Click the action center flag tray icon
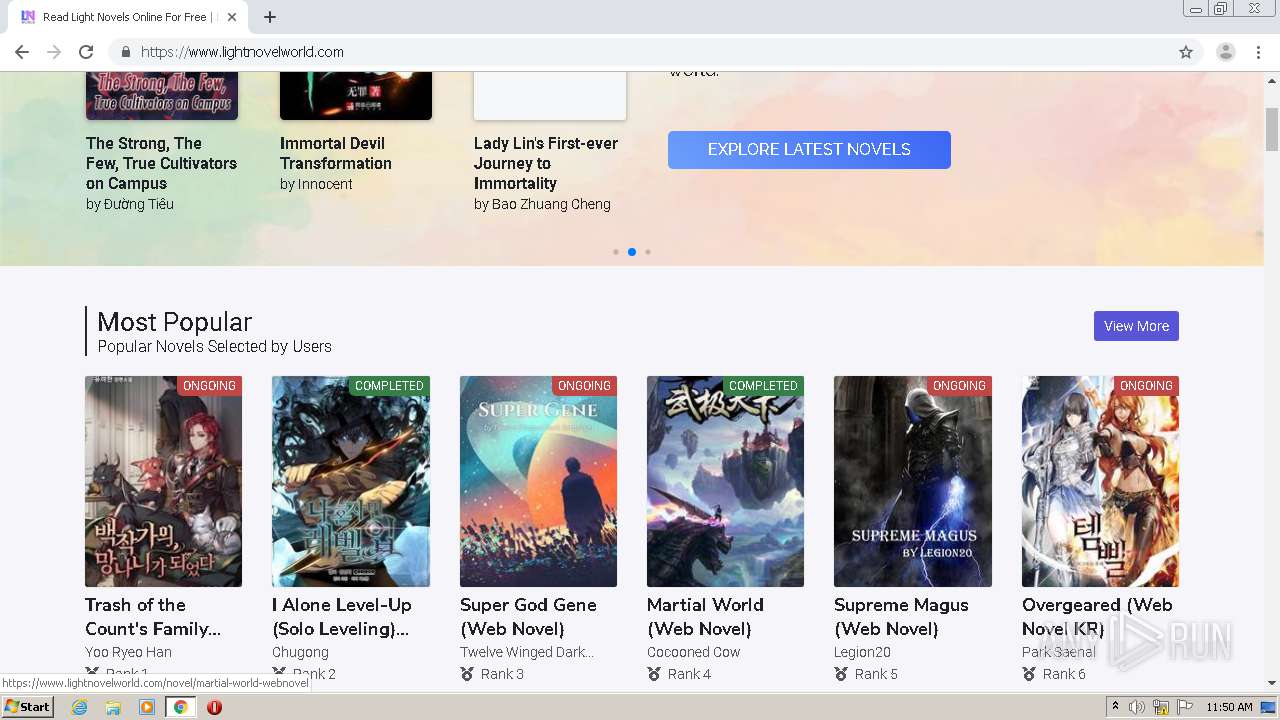Screen dimensions: 1280x720 1185,707
